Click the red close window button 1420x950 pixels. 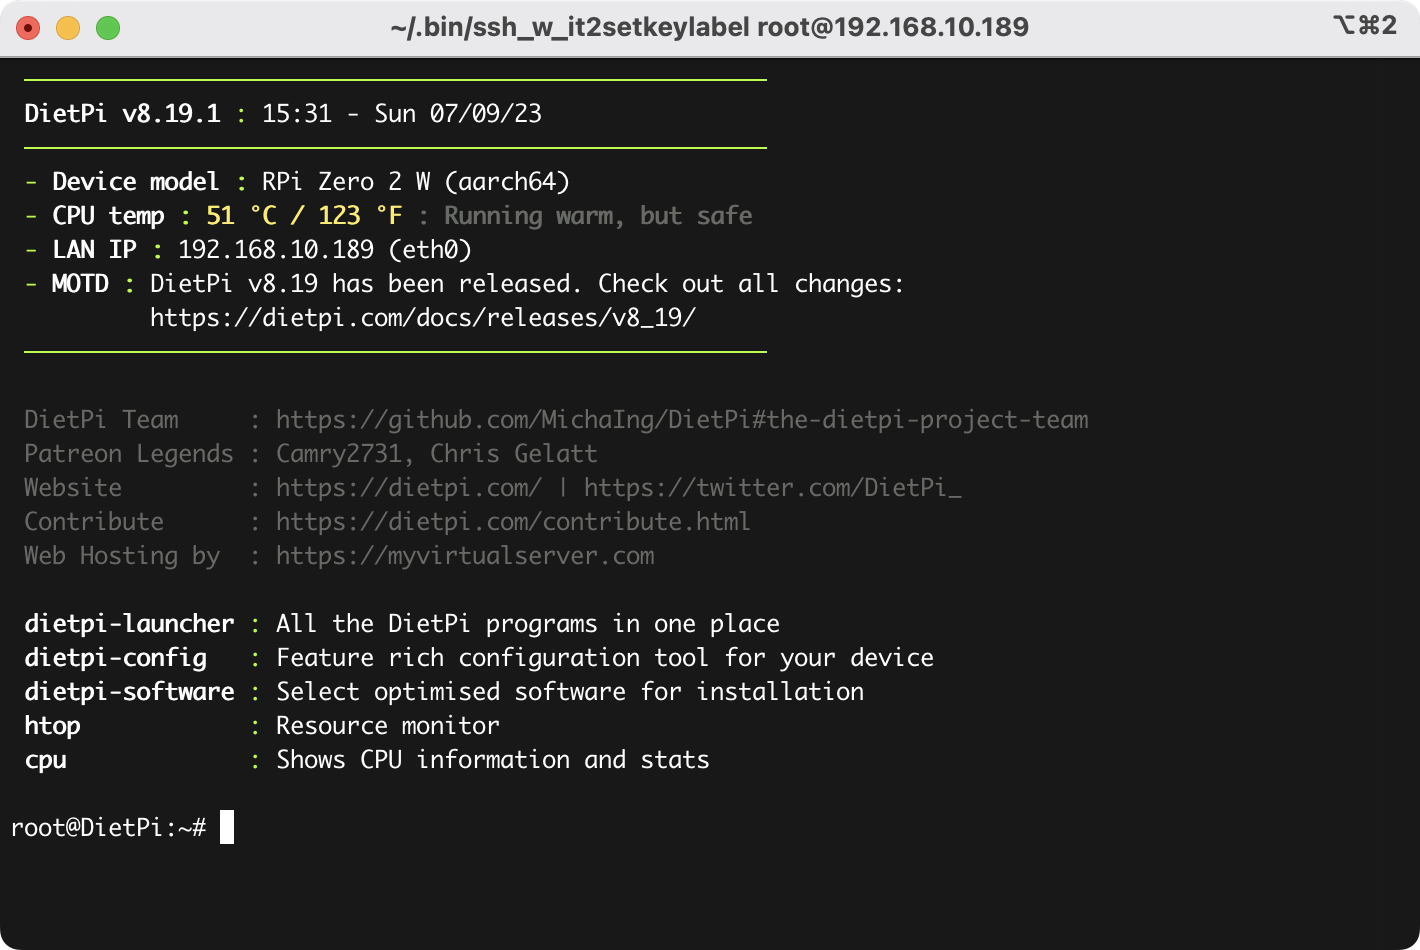click(28, 28)
